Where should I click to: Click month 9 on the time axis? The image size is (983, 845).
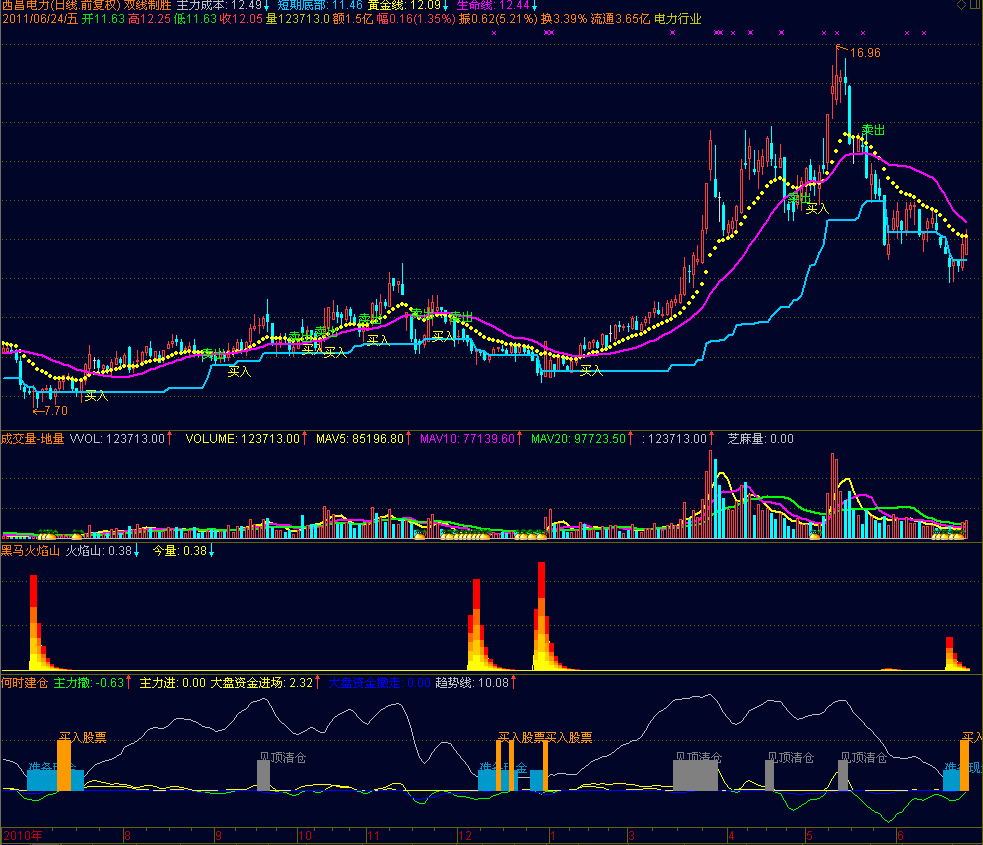coord(218,836)
